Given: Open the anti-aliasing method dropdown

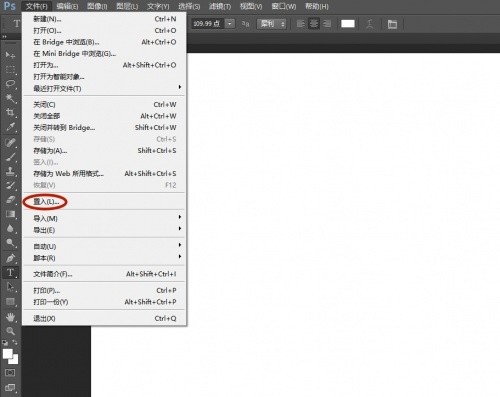Looking at the screenshot, I should 272,24.
